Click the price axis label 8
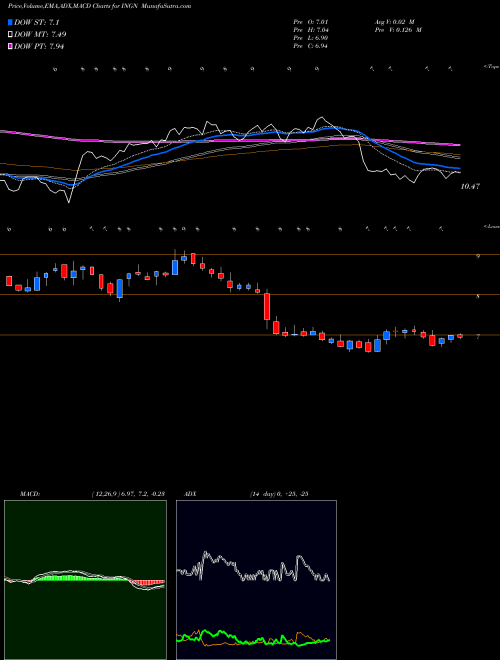The image size is (500, 660). pyautogui.click(x=478, y=296)
